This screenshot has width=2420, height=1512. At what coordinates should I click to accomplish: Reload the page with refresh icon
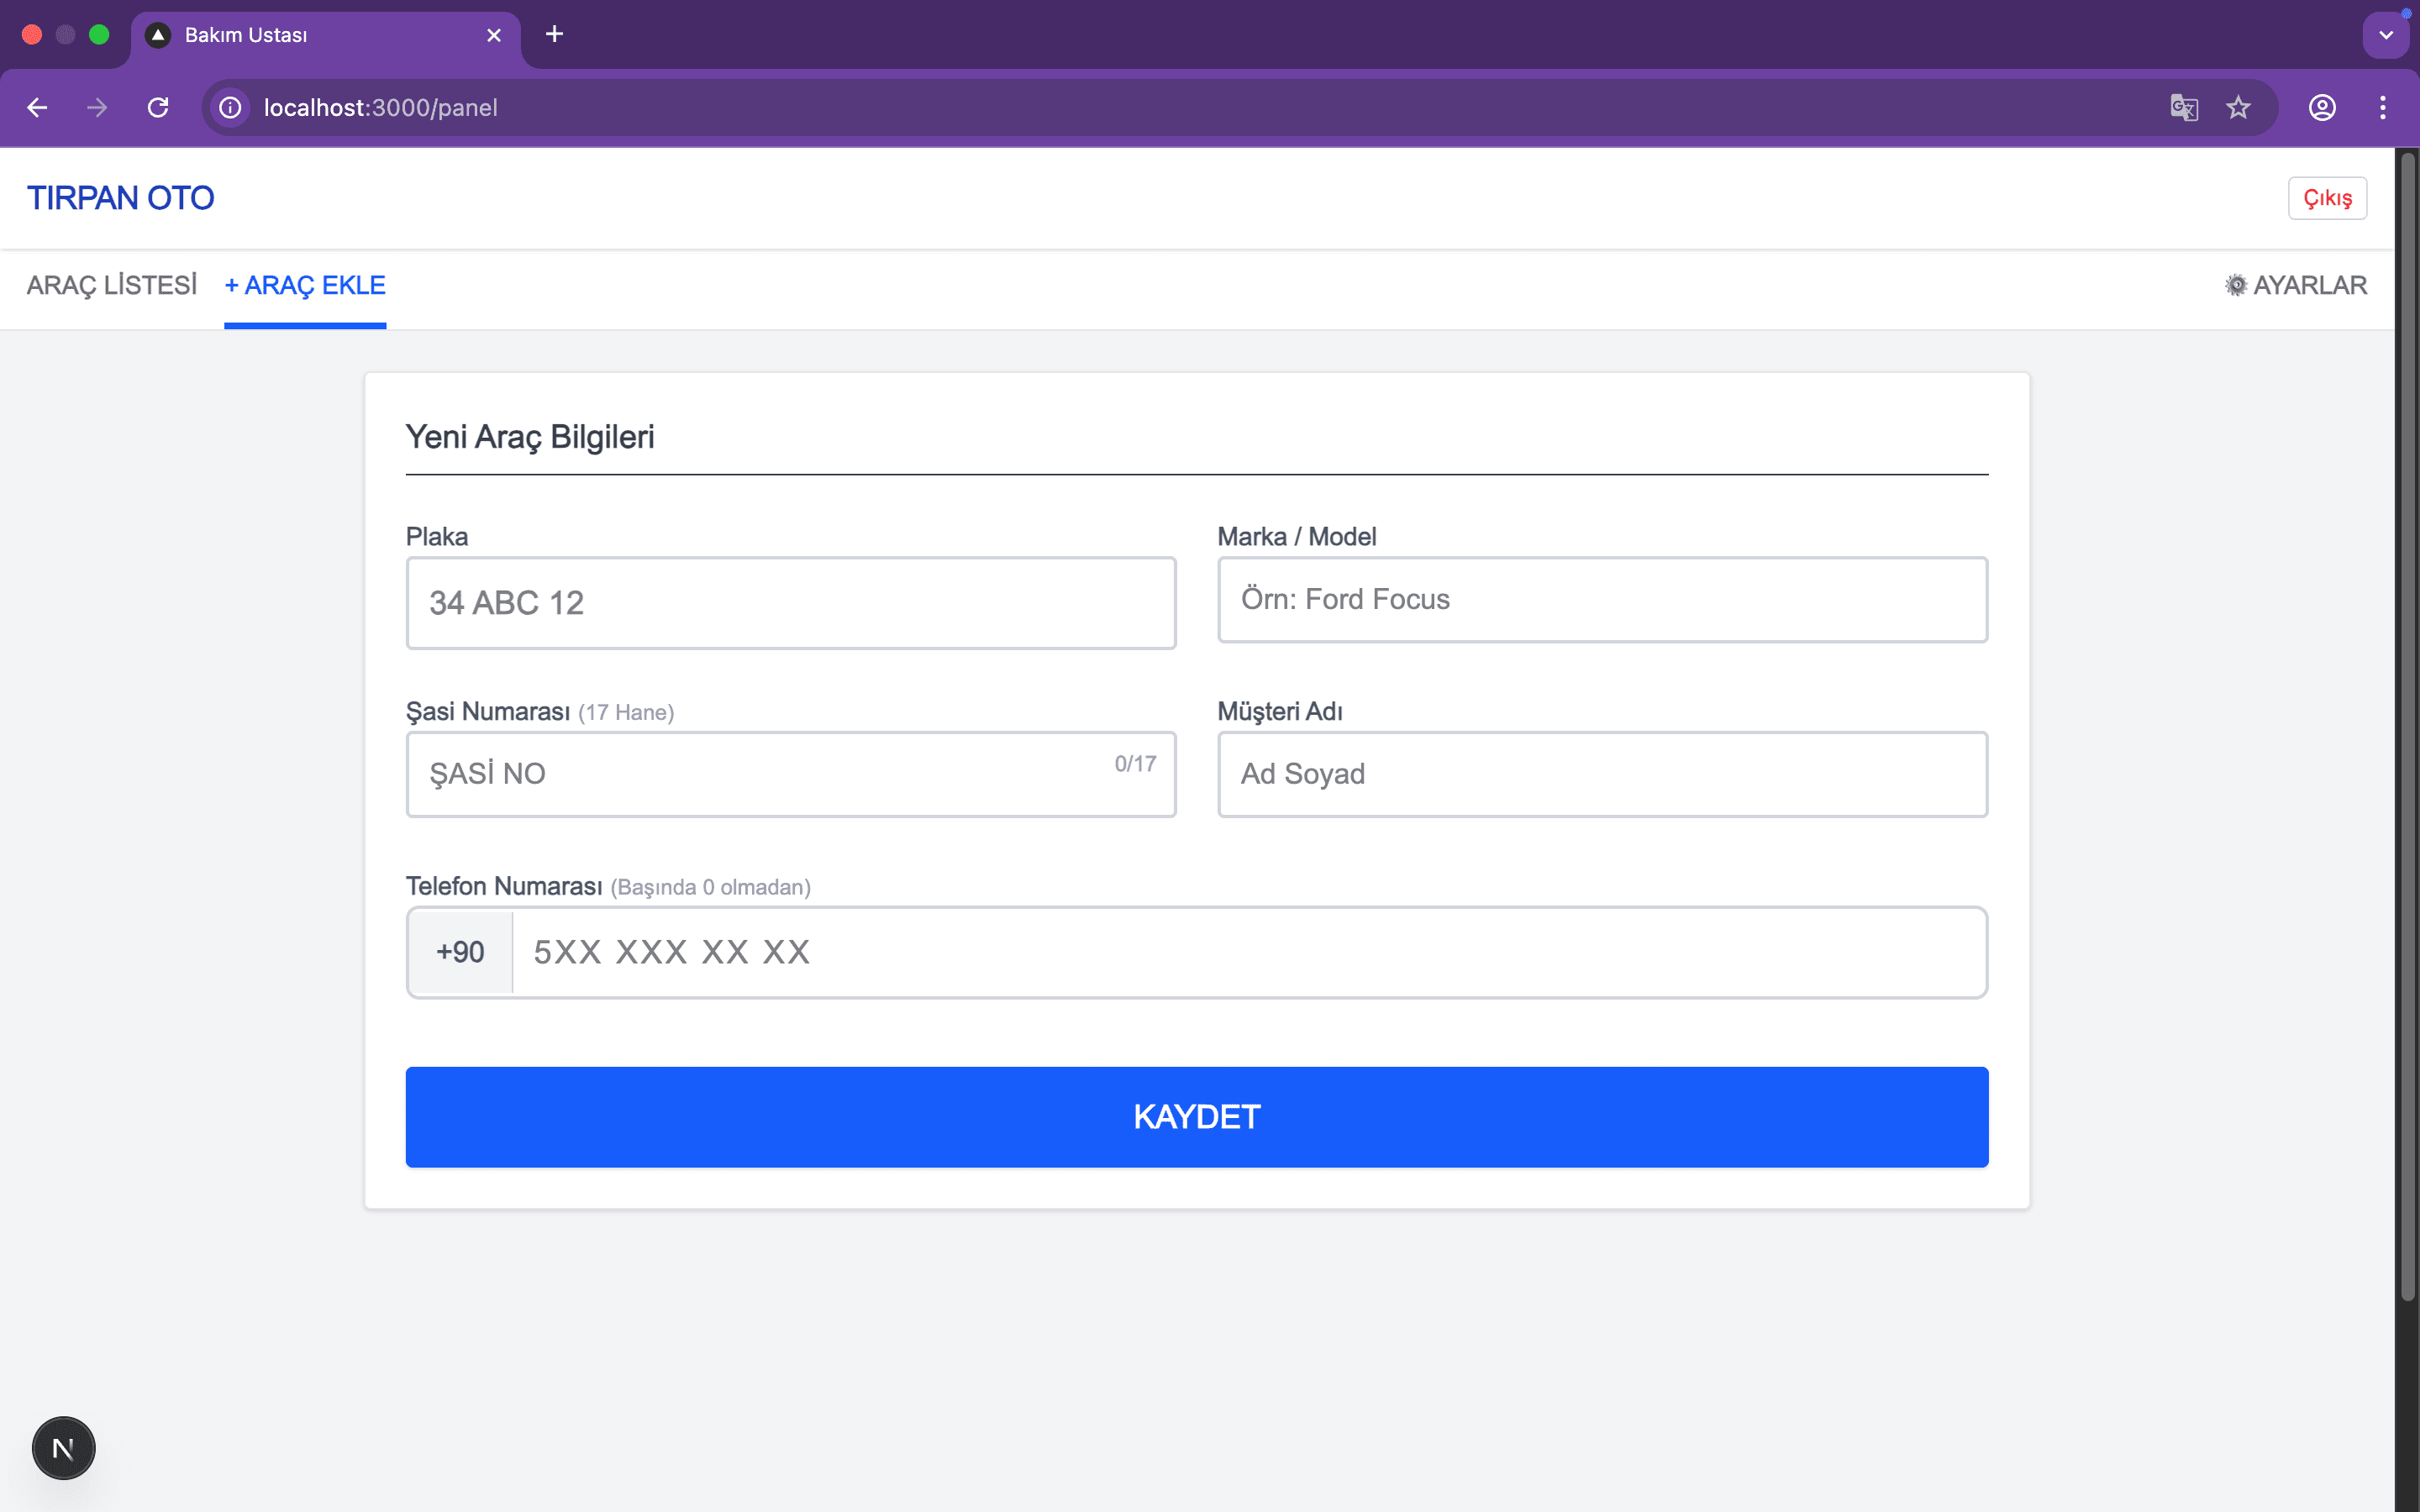158,107
